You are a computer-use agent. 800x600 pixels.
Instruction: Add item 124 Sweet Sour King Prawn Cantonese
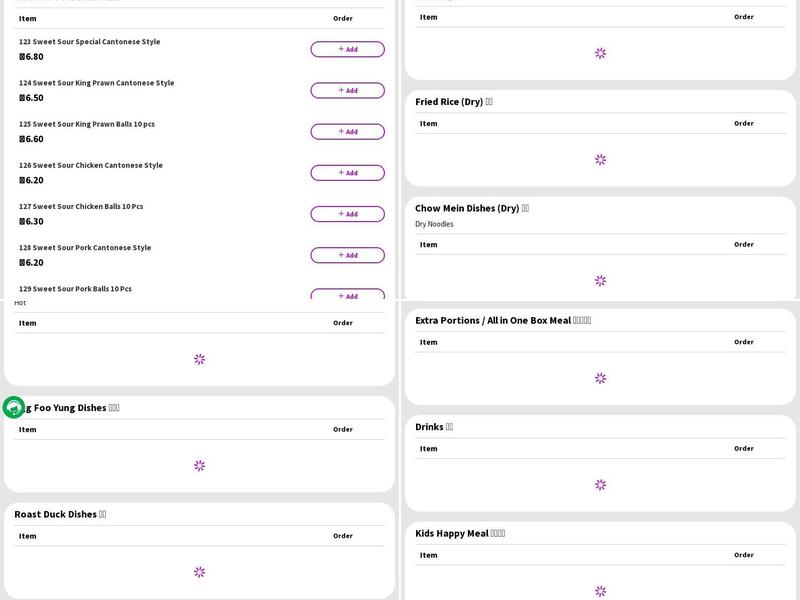pos(347,90)
